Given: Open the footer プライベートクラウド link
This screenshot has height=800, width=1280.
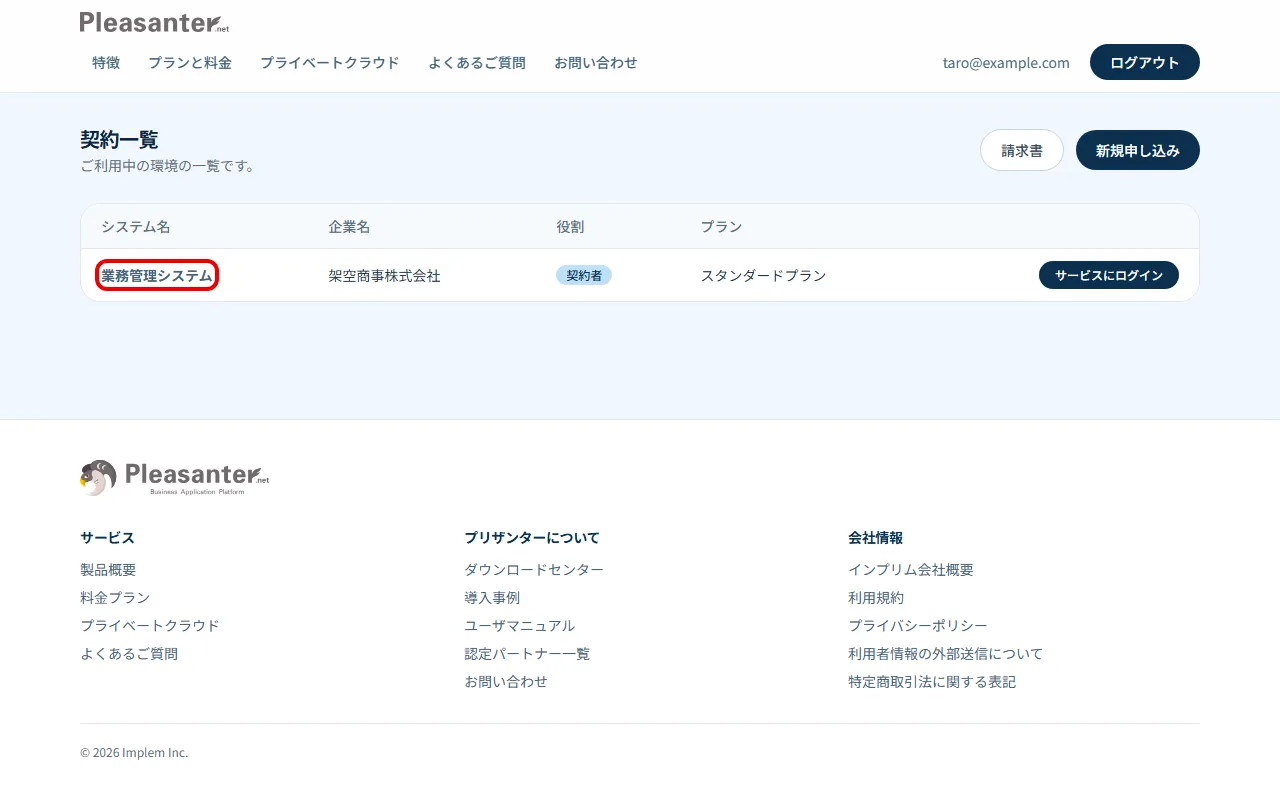Looking at the screenshot, I should tap(150, 626).
